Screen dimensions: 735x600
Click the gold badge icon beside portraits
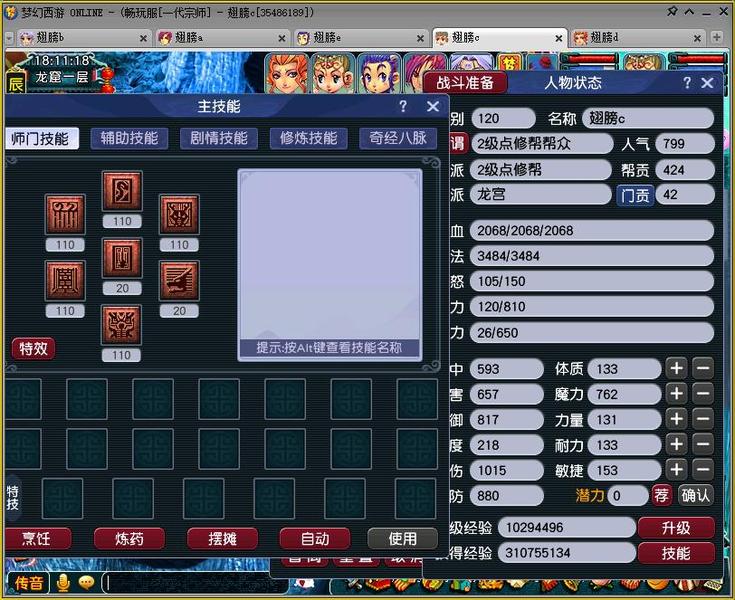[x=510, y=63]
